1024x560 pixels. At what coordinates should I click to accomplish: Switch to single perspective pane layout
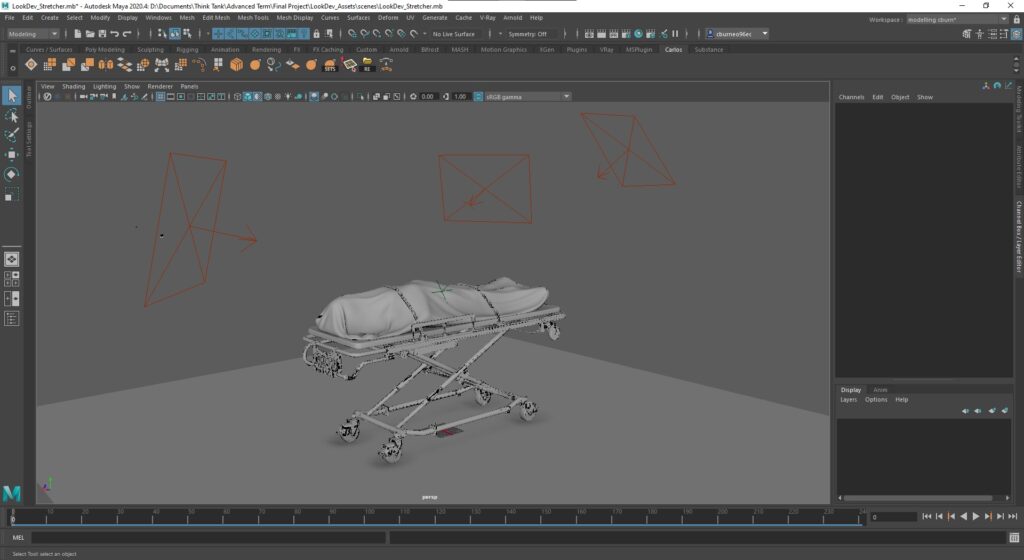pos(11,259)
